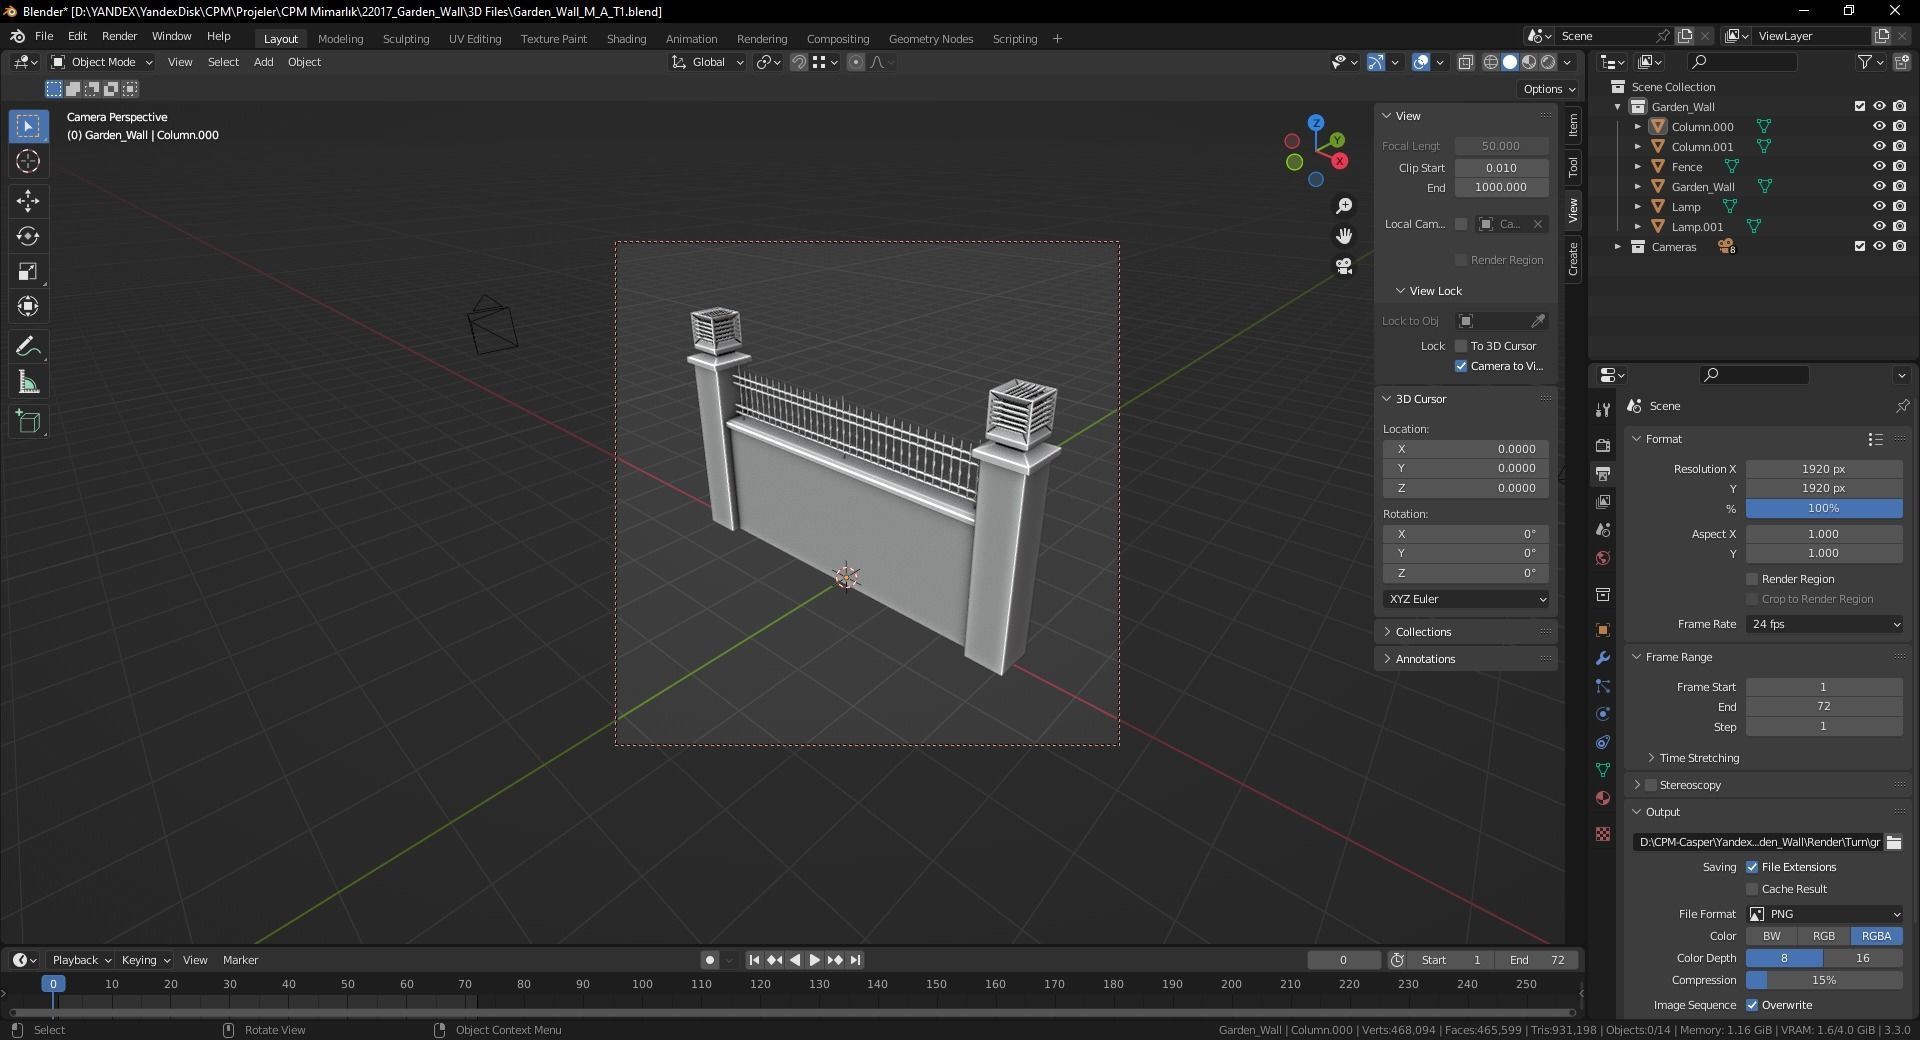The height and width of the screenshot is (1040, 1920).
Task: Open the Modifiers wrench properties tab
Action: pos(1603,658)
